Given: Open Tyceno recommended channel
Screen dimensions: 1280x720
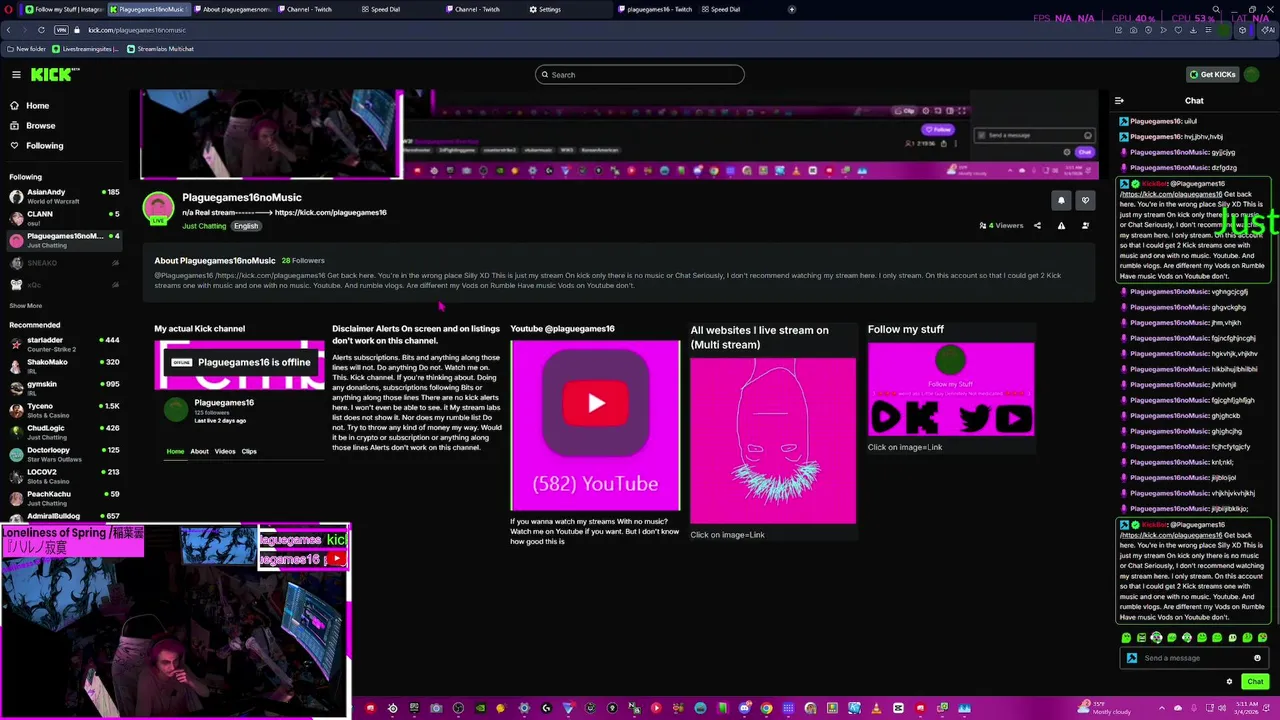Looking at the screenshot, I should click(x=64, y=410).
